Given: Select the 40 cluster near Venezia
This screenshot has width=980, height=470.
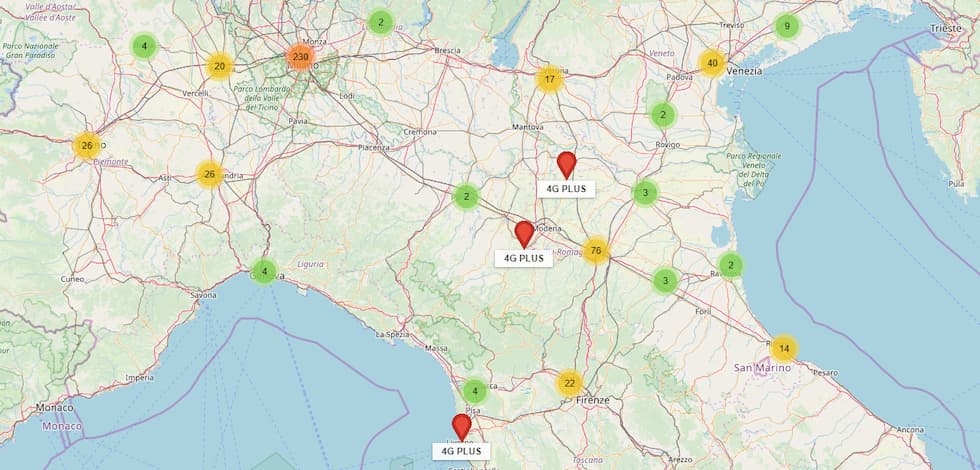Looking at the screenshot, I should [x=712, y=63].
